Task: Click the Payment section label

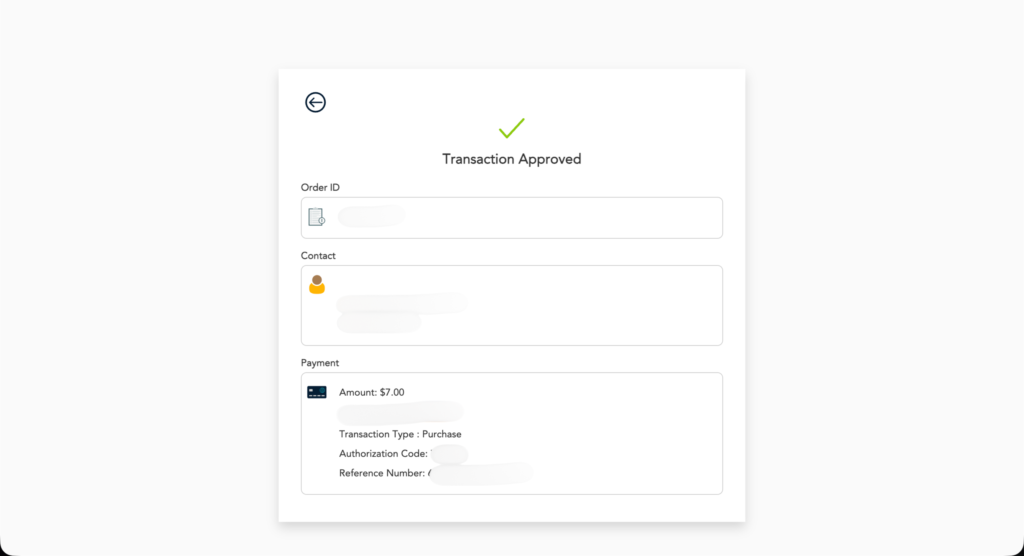Action: [320, 363]
